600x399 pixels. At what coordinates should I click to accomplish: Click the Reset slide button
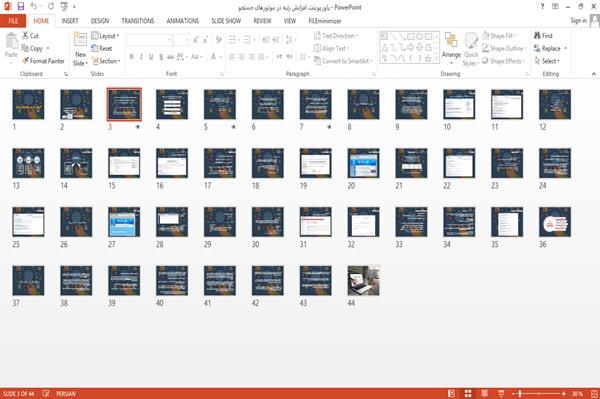pos(102,48)
